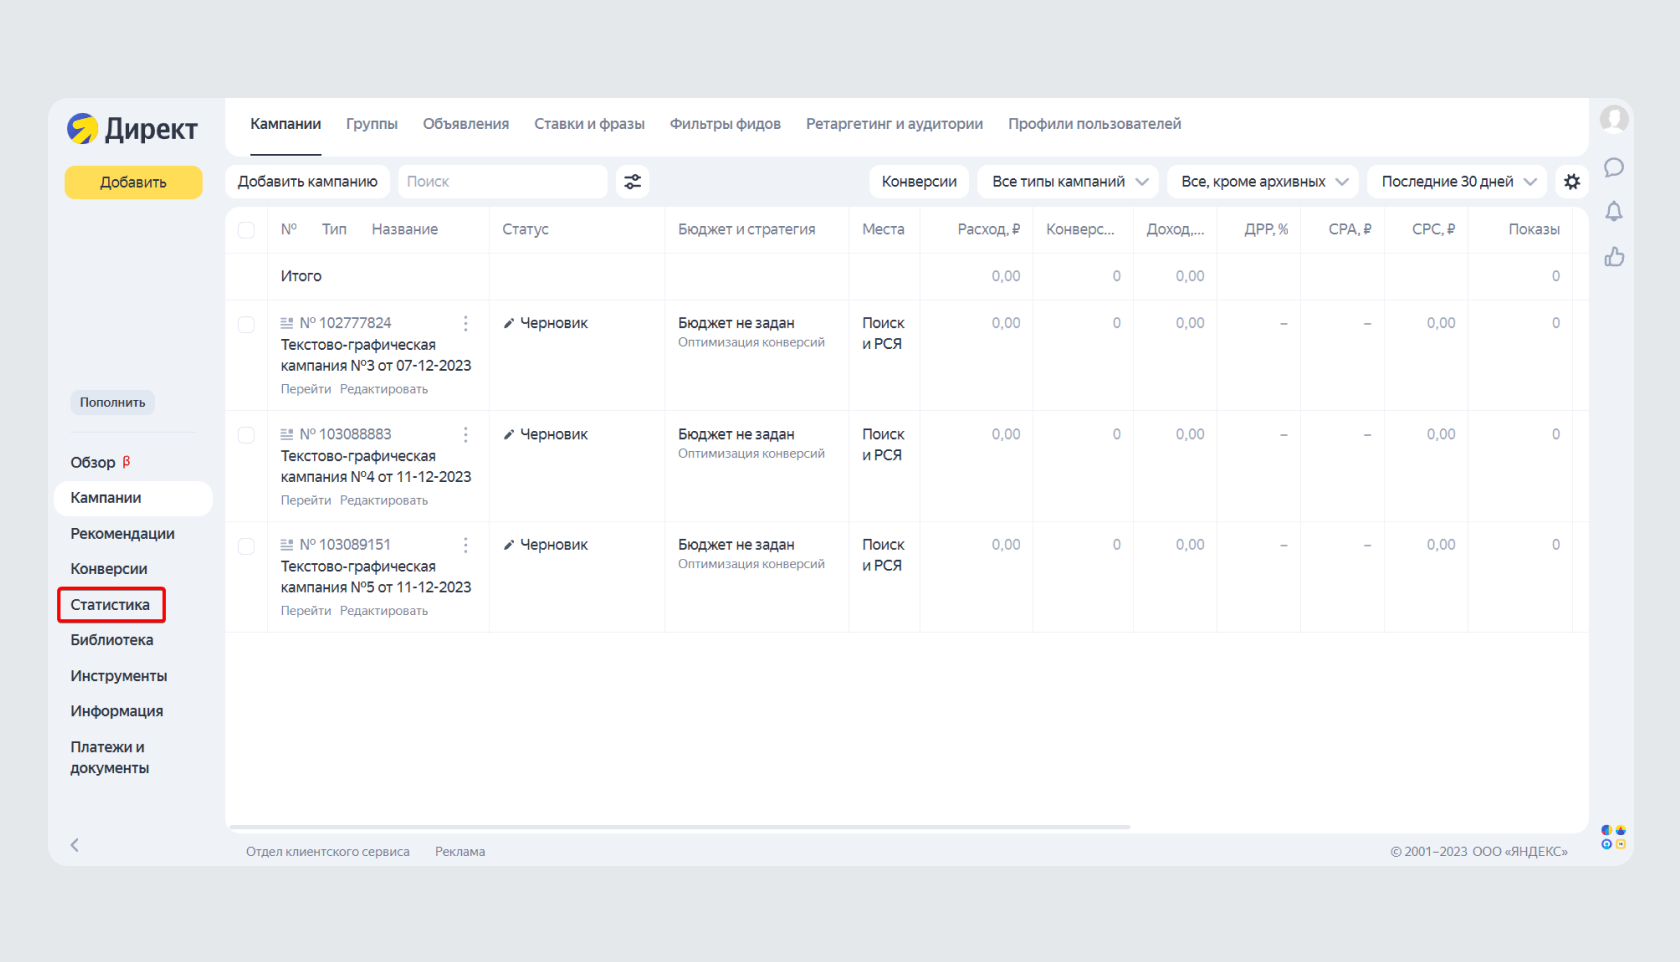
Task: Open the Ставки и фразы tab
Action: 589,124
